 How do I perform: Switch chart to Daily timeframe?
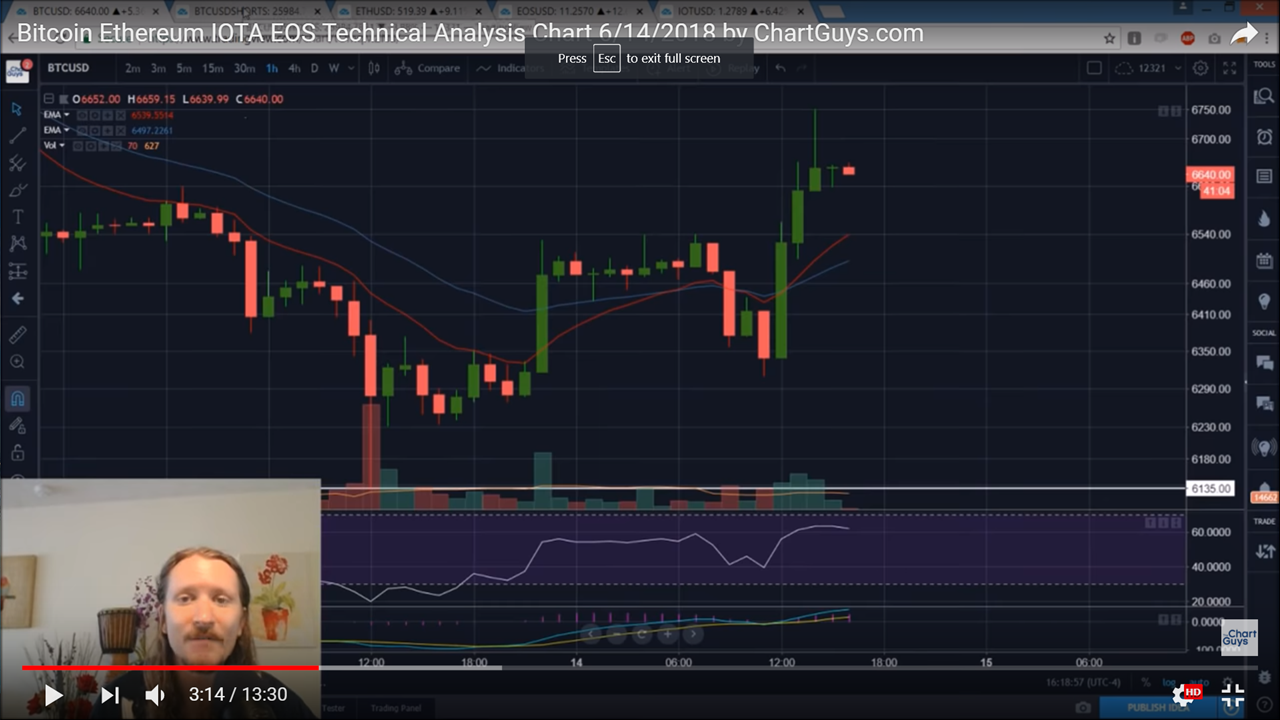pos(314,68)
